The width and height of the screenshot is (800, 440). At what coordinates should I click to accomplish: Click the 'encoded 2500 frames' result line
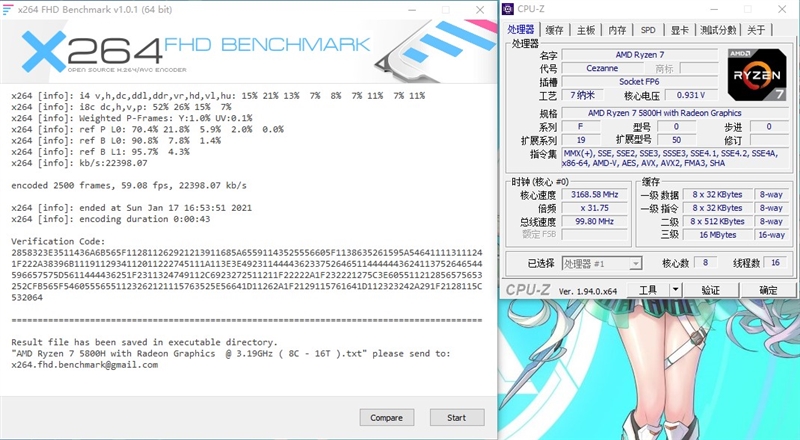tap(129, 186)
